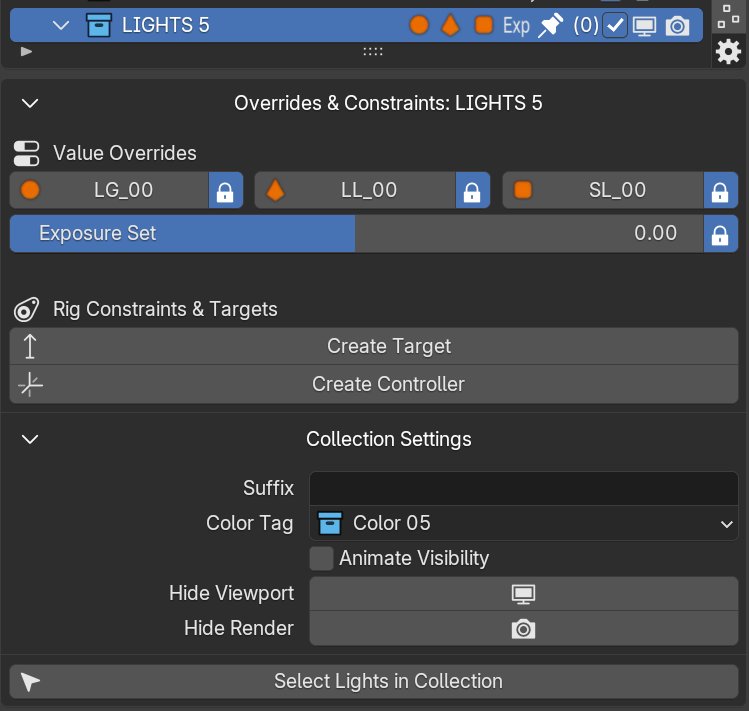Click the LG_00 override field
The image size is (749, 711).
(109, 190)
